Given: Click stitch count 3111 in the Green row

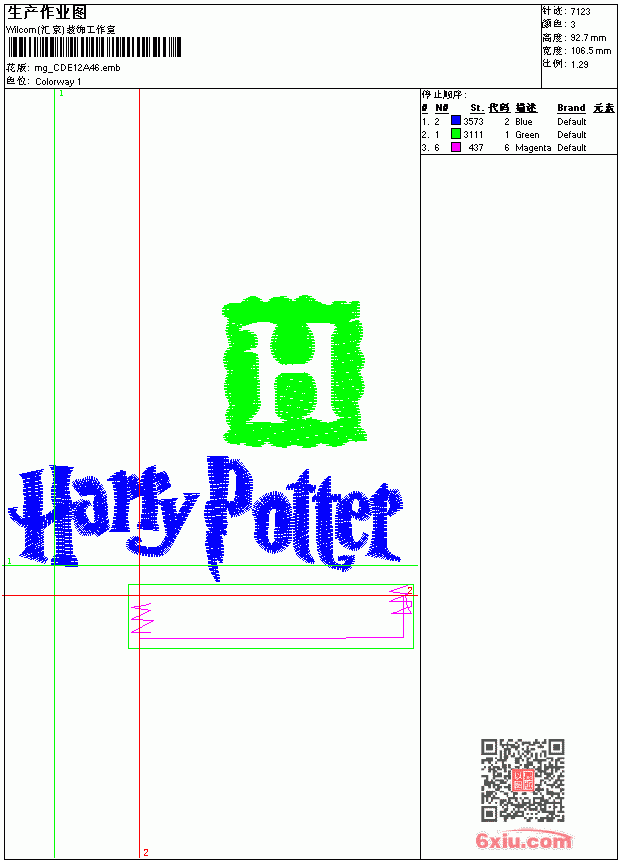Looking at the screenshot, I should [x=473, y=134].
